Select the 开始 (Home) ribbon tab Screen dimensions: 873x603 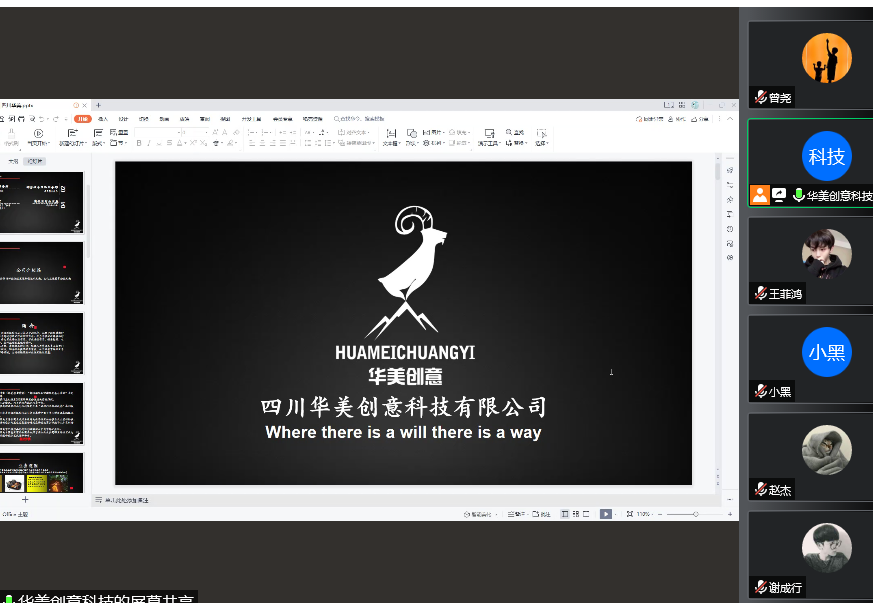pyautogui.click(x=82, y=119)
